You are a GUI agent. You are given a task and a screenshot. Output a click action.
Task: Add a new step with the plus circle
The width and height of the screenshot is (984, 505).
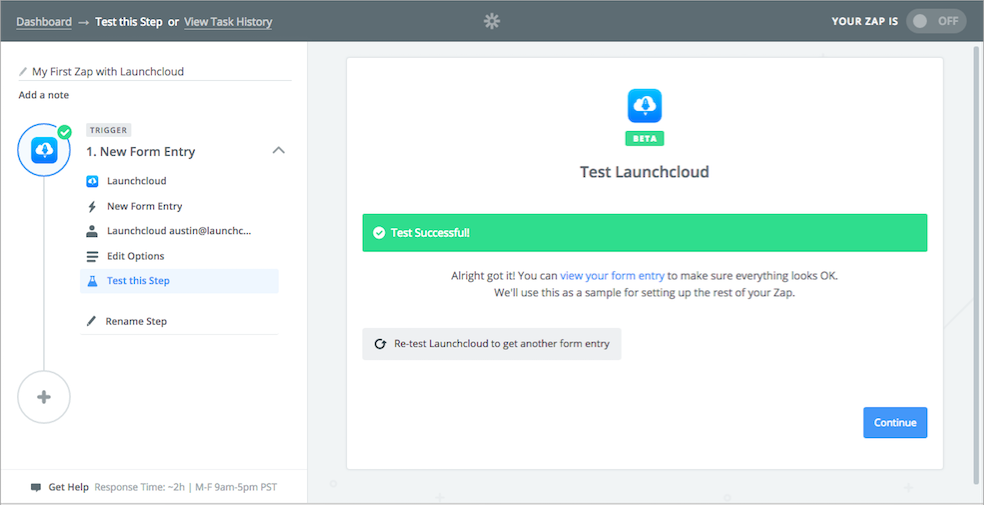point(44,397)
